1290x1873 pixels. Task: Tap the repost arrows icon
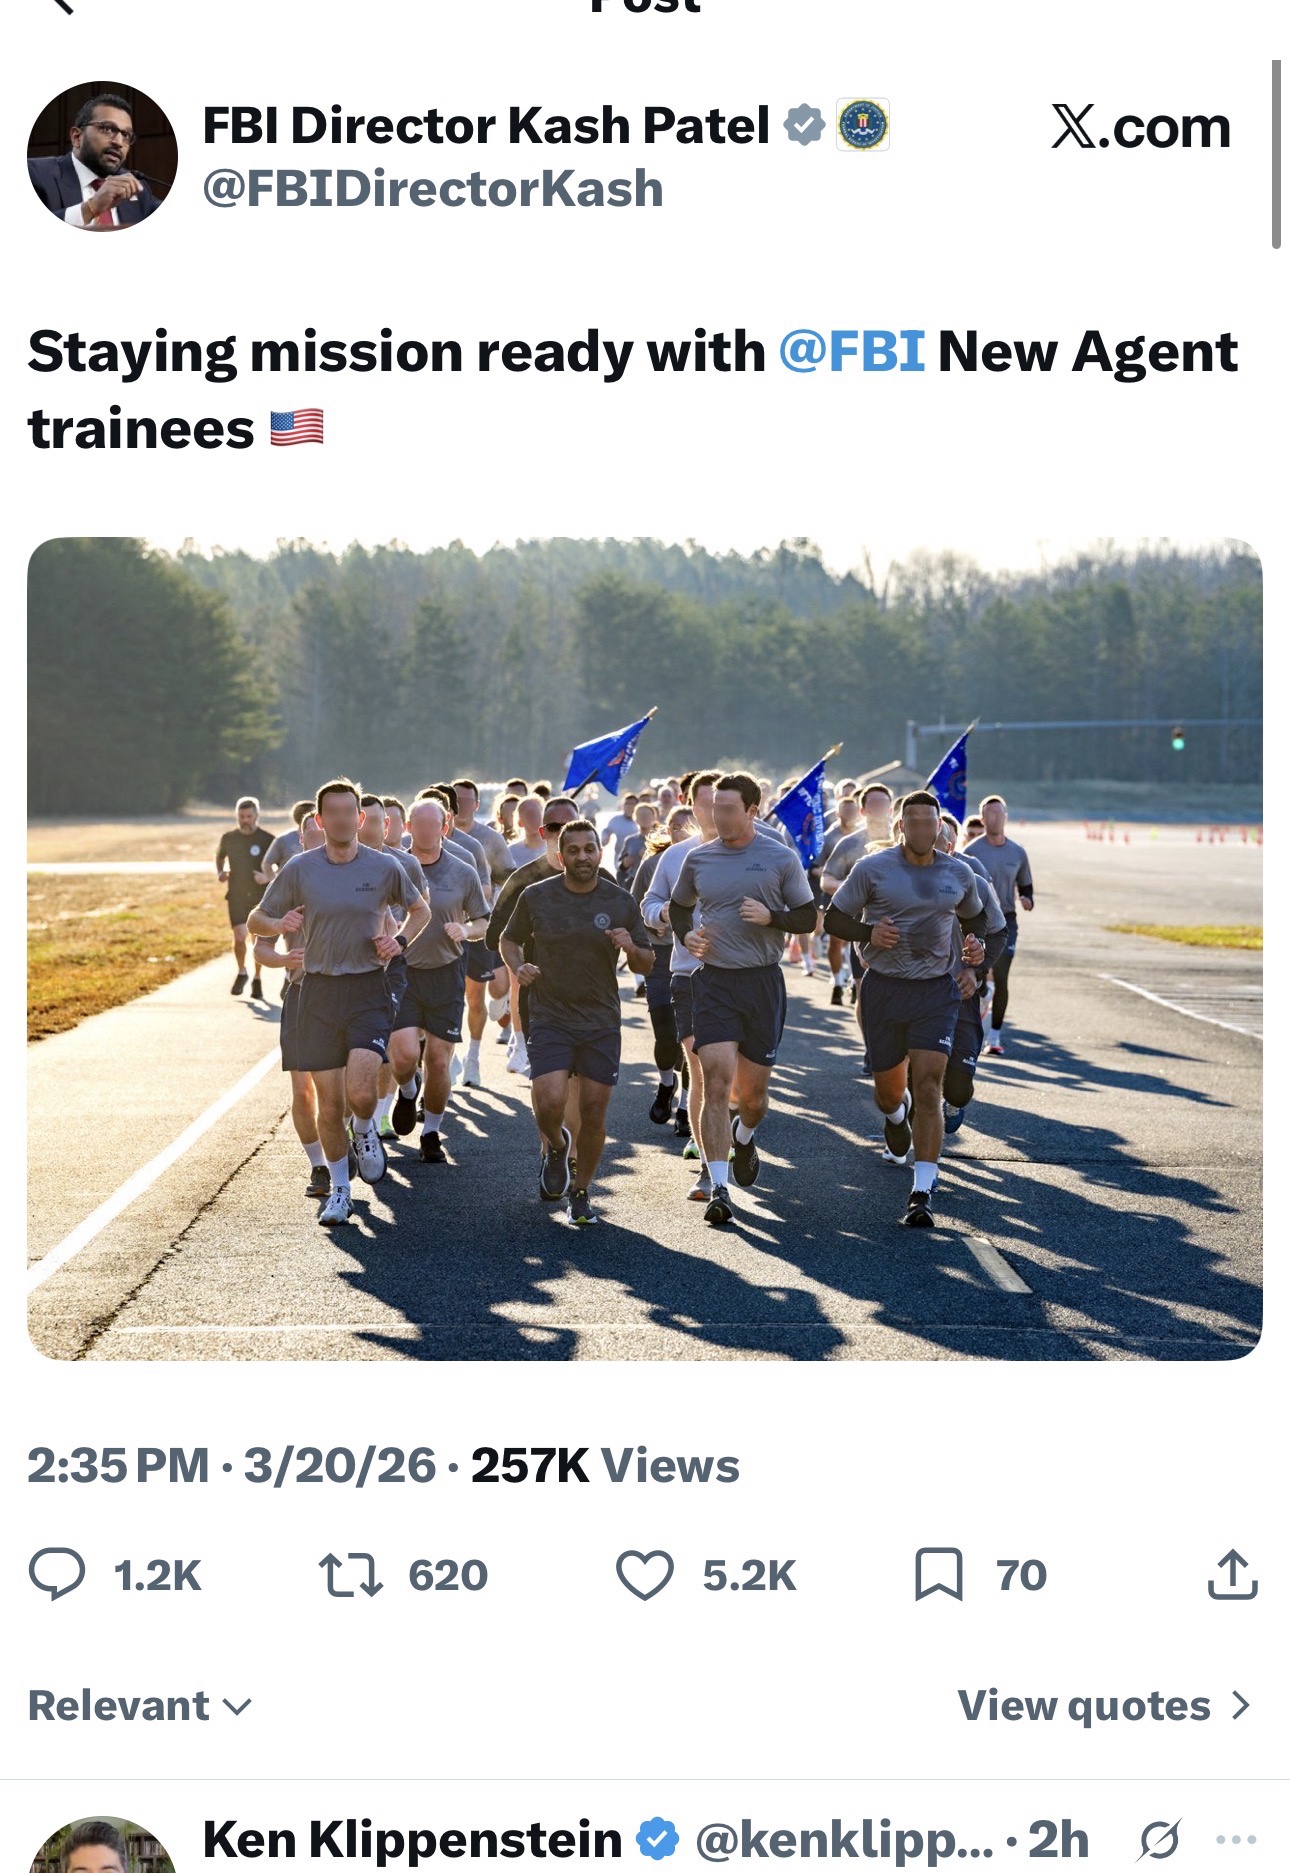pos(350,1574)
